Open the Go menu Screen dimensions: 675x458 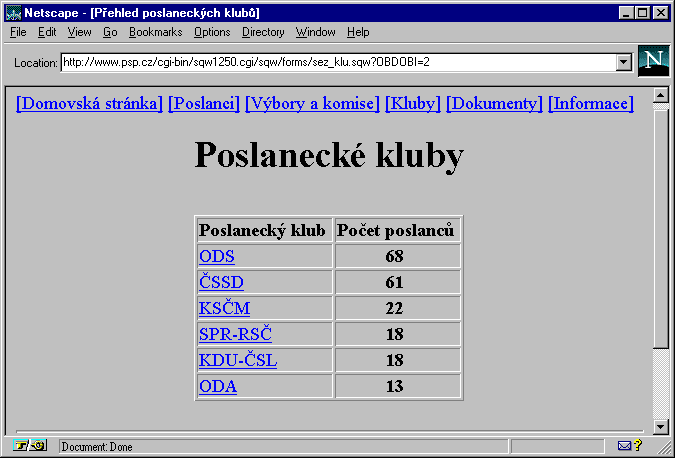110,32
